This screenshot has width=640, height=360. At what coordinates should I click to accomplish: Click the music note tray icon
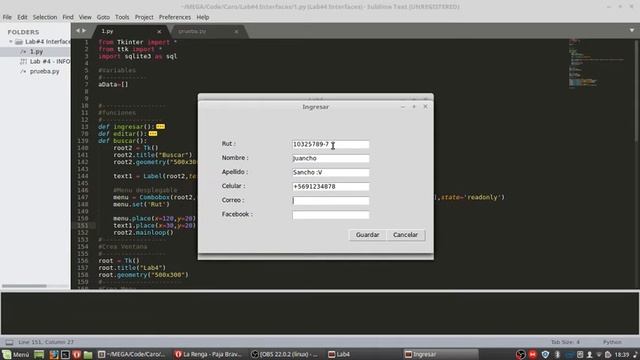[x=636, y=354]
